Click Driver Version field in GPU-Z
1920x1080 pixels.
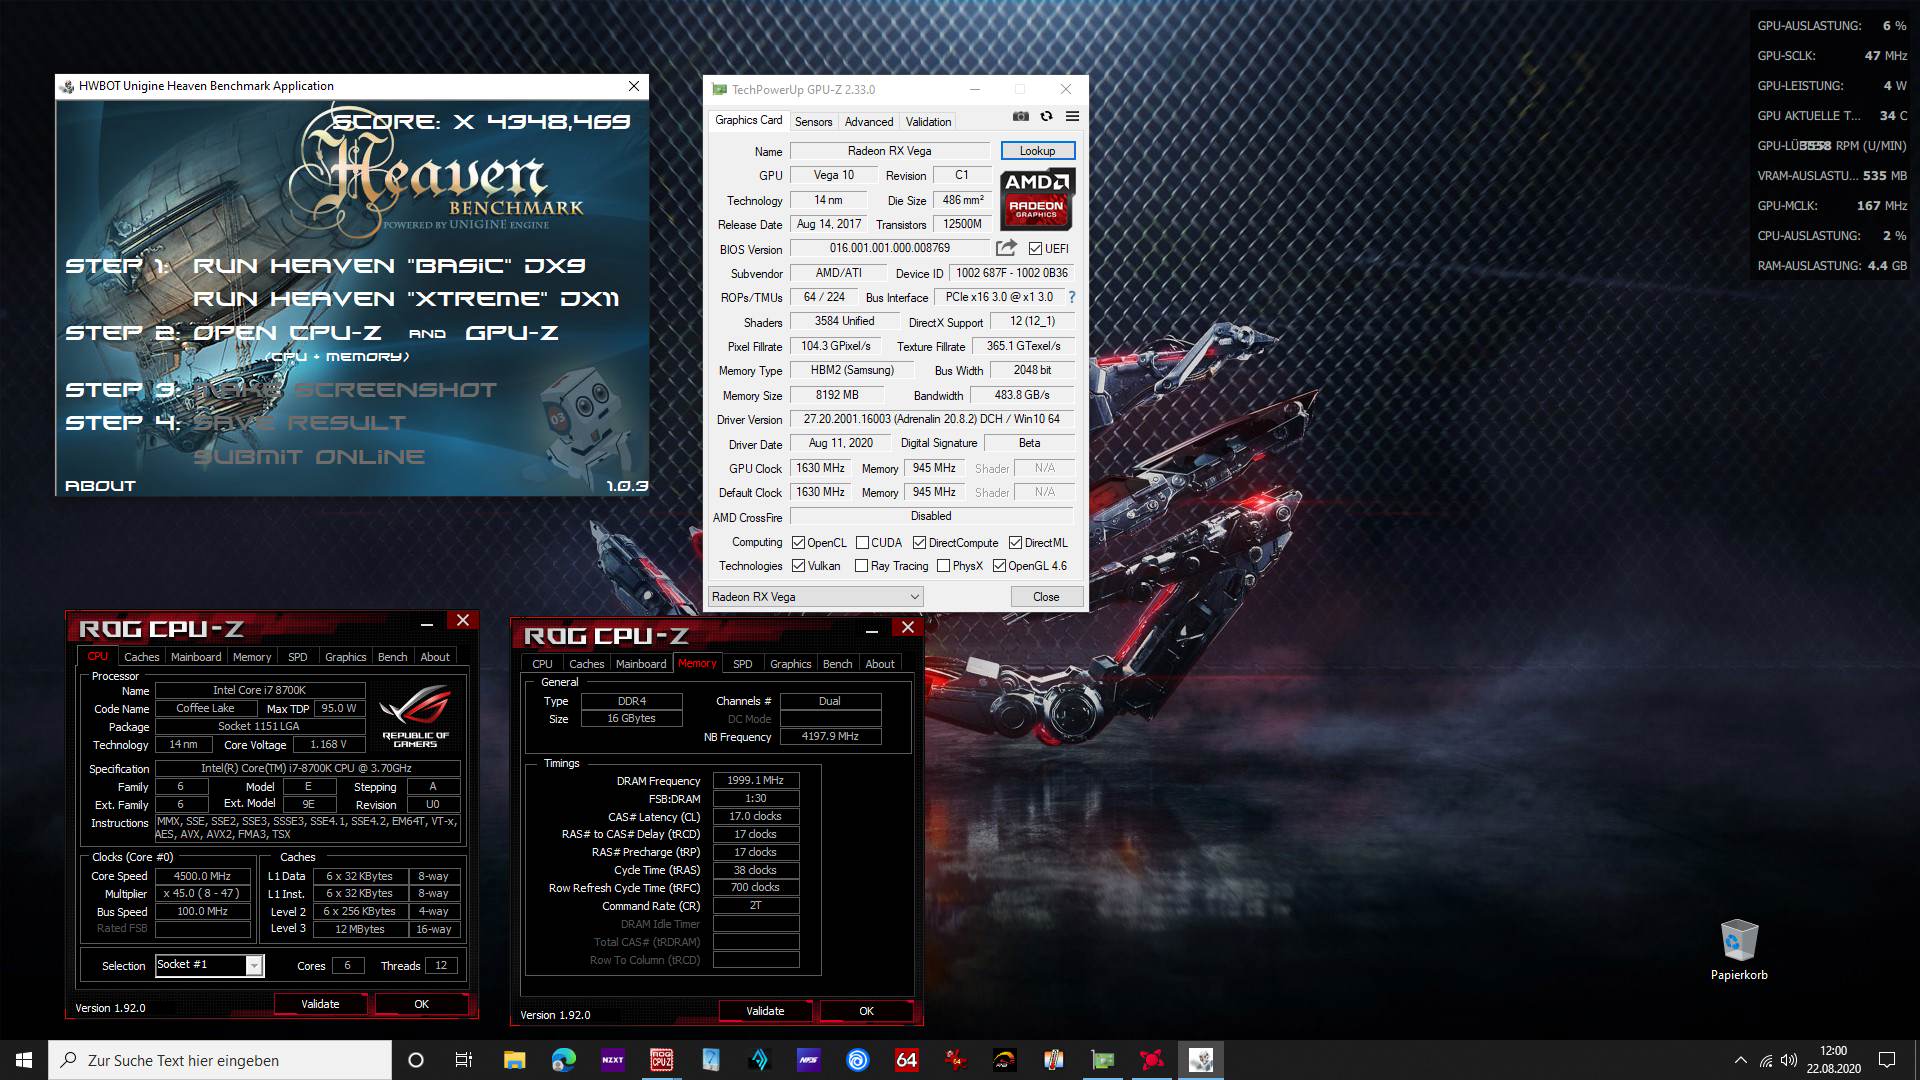[932, 419]
